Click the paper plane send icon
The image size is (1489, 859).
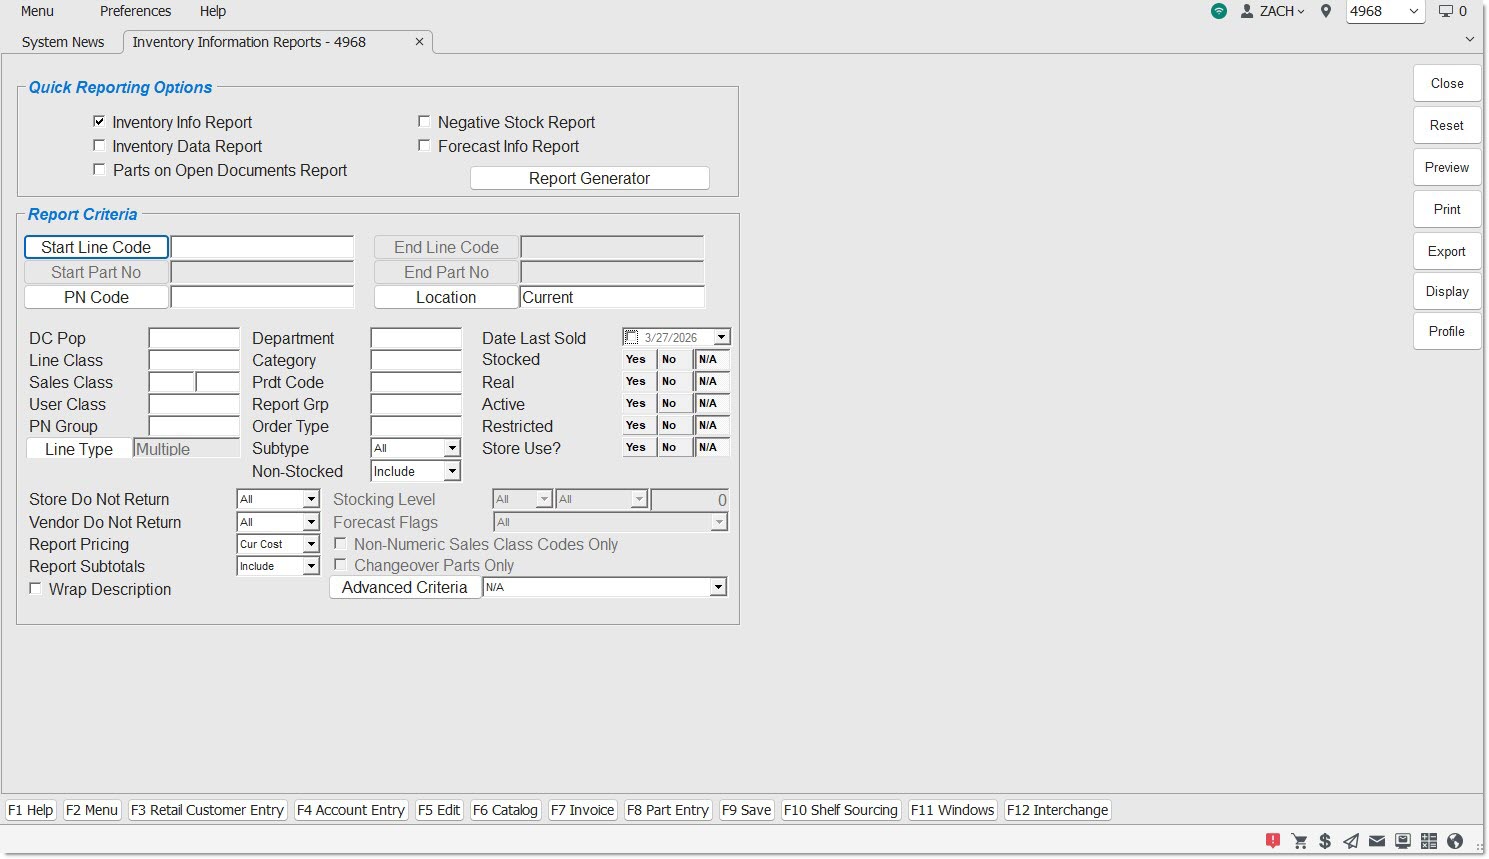tap(1351, 841)
